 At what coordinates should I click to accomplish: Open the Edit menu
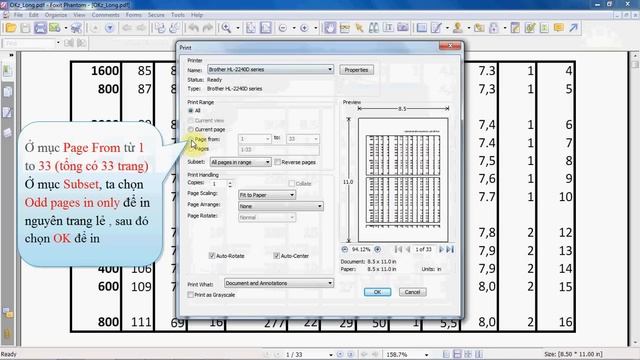point(33,15)
